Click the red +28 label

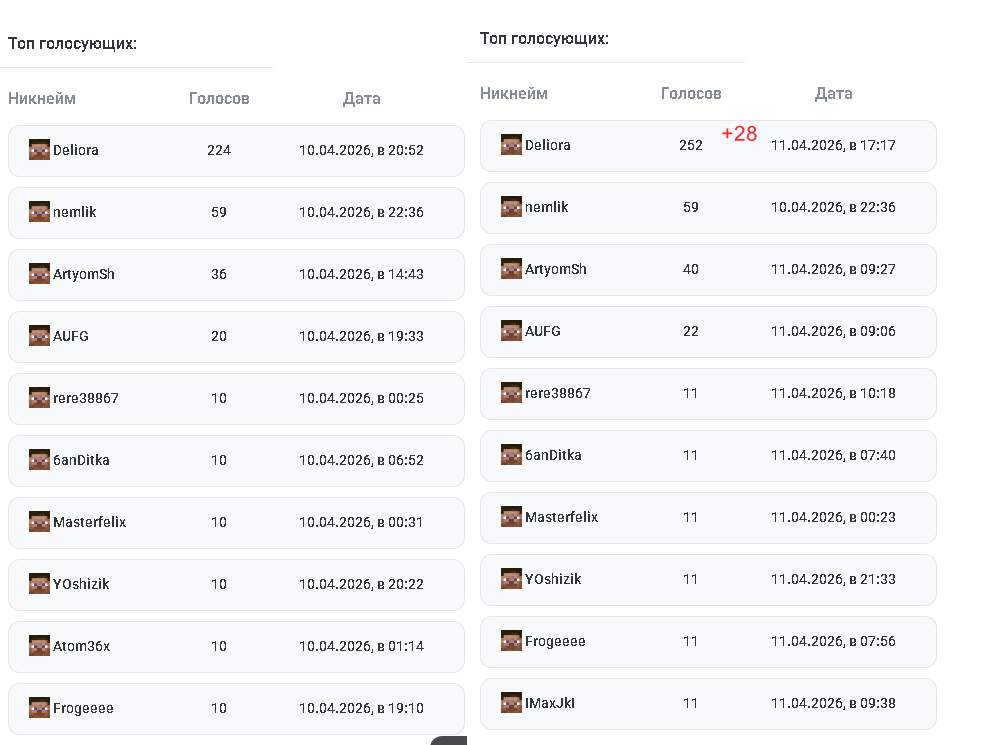click(x=739, y=134)
